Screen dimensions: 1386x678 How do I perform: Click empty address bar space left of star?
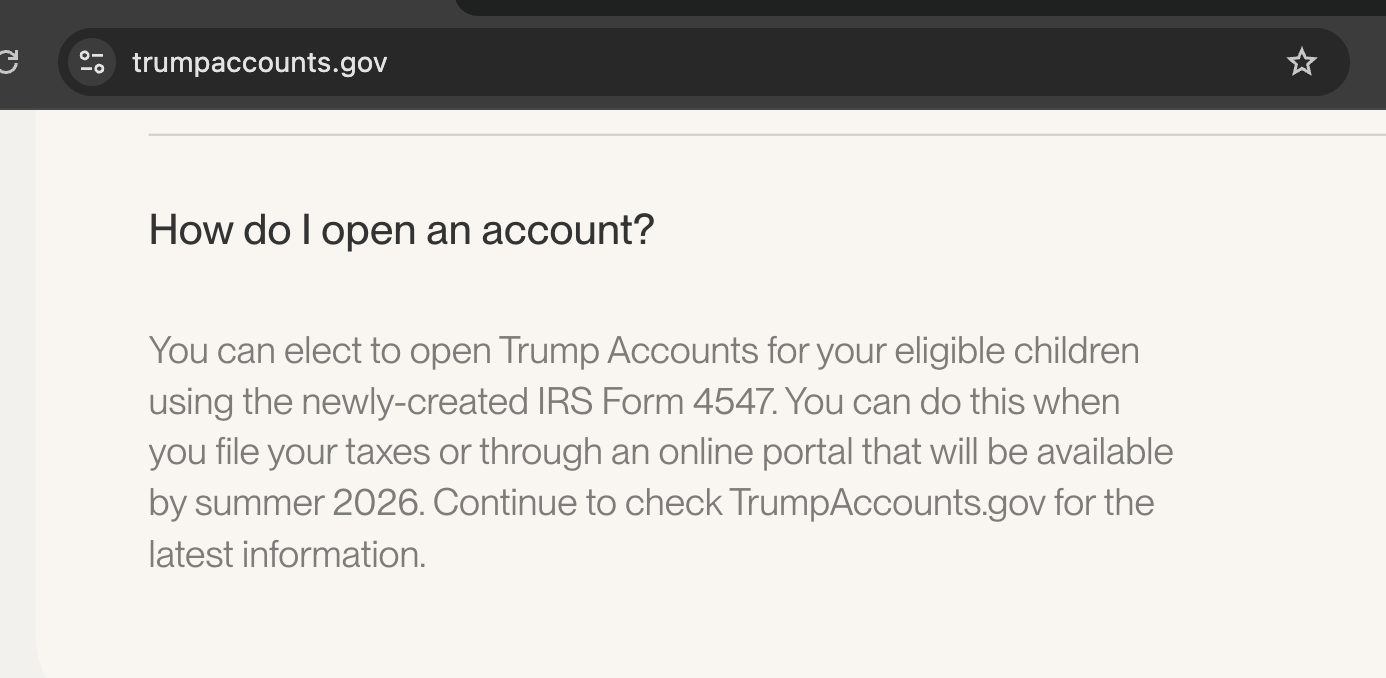point(800,63)
